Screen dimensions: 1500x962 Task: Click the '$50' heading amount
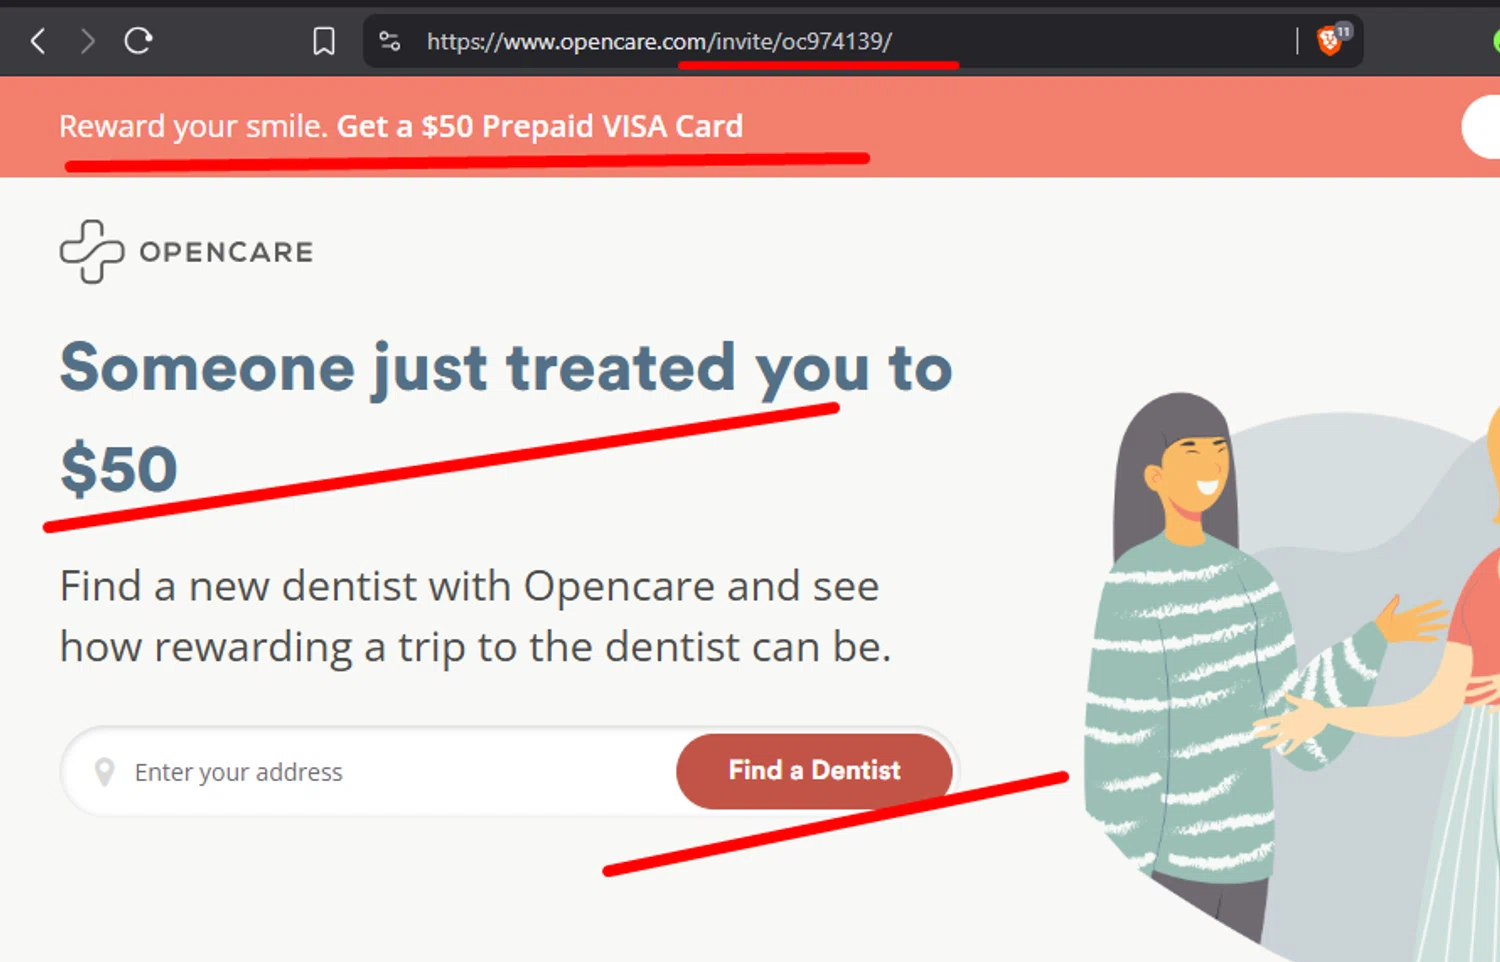click(119, 469)
